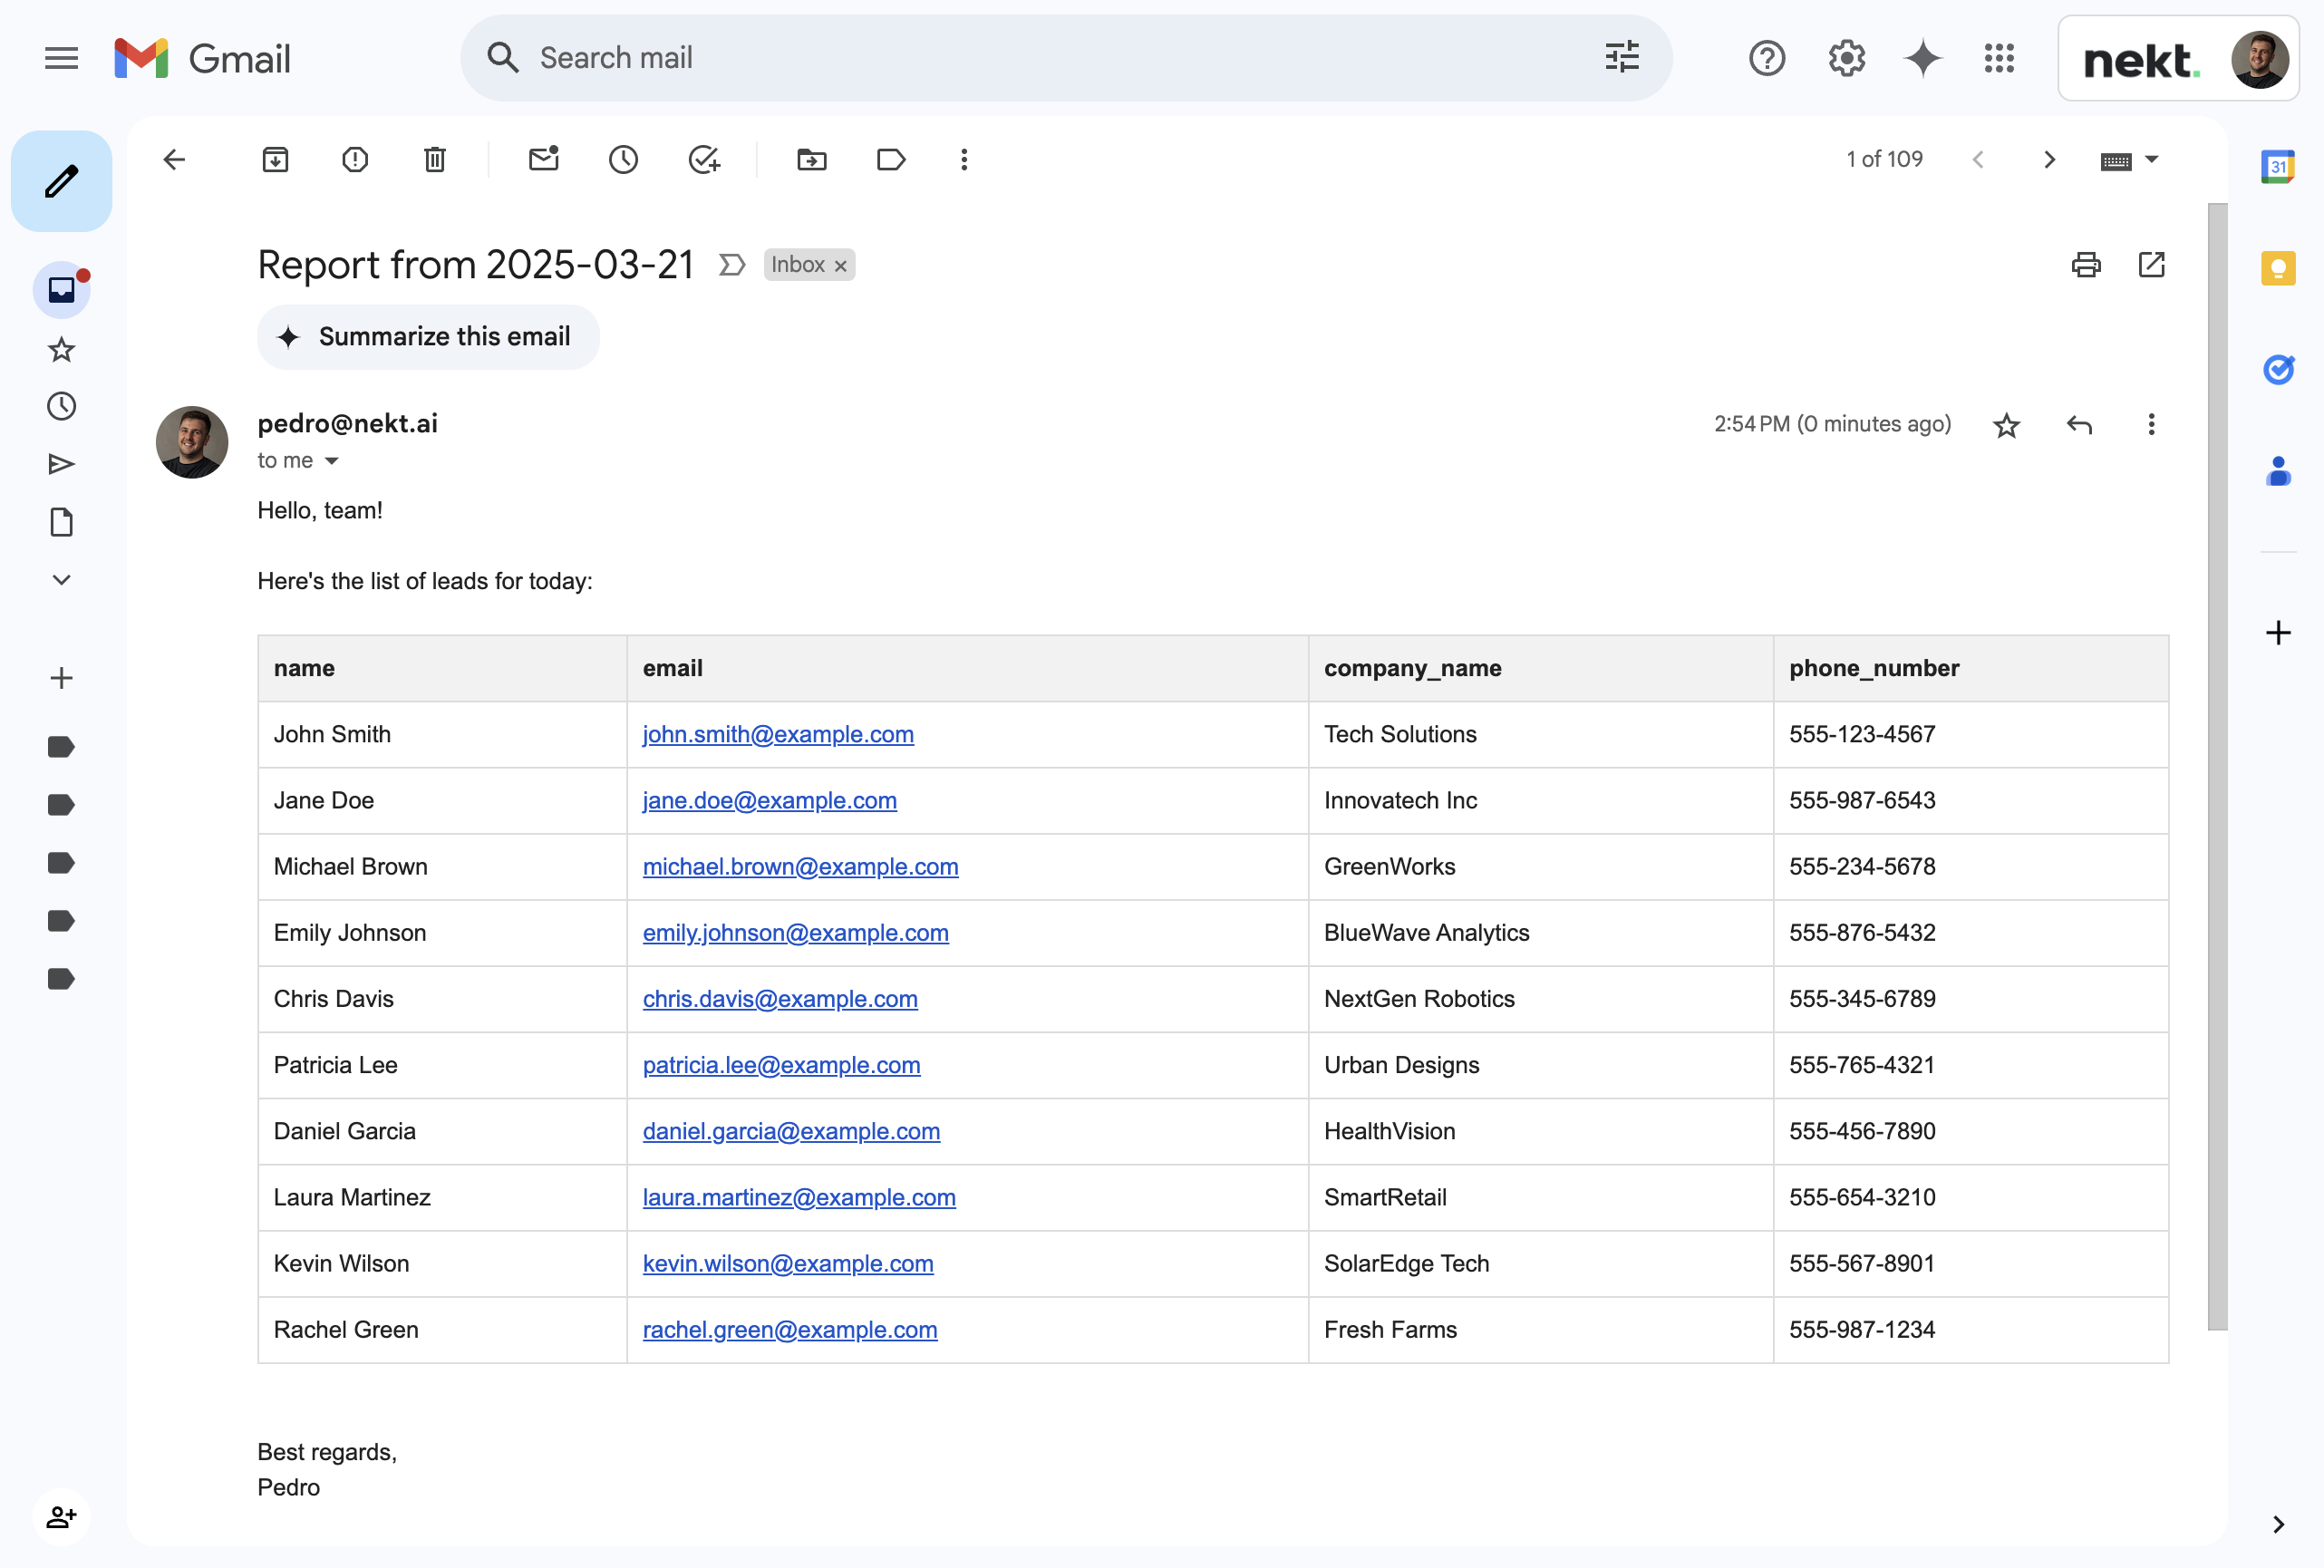Snooze this email with the clock icon
The image size is (2324, 1568).
623,160
